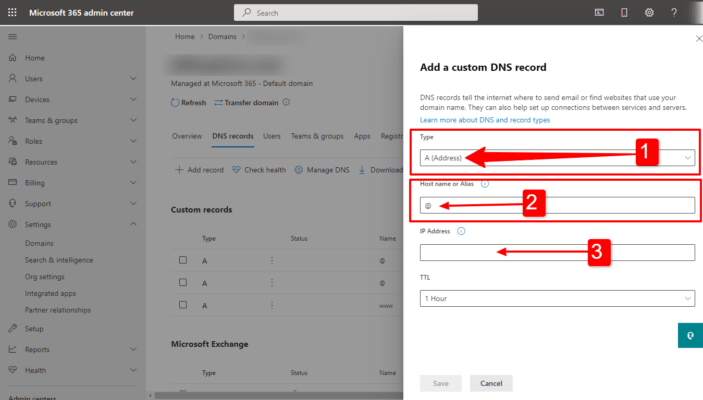Open the app launcher waffle icon

tap(12, 12)
